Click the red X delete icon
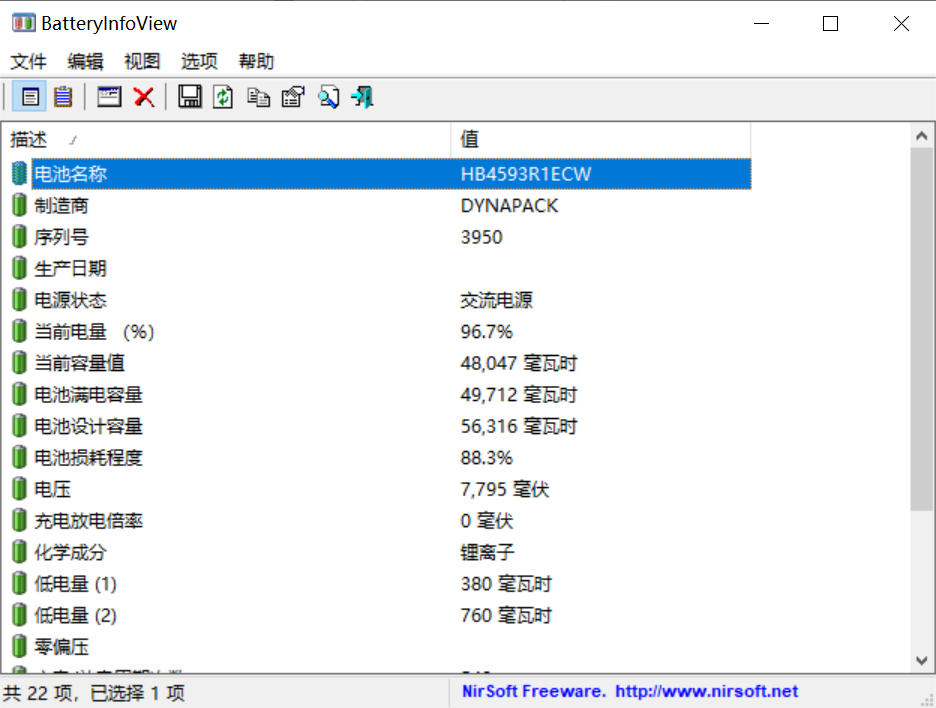936x708 pixels. click(x=144, y=97)
